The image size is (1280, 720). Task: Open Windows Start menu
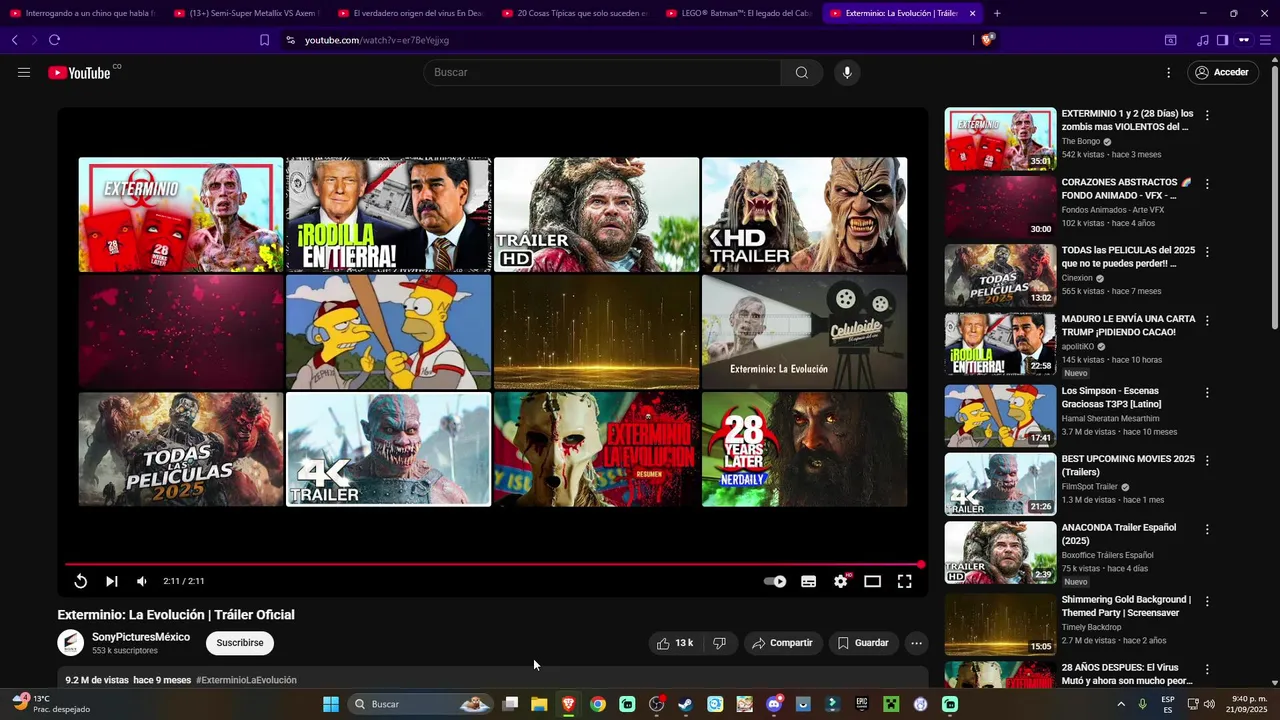click(331, 704)
